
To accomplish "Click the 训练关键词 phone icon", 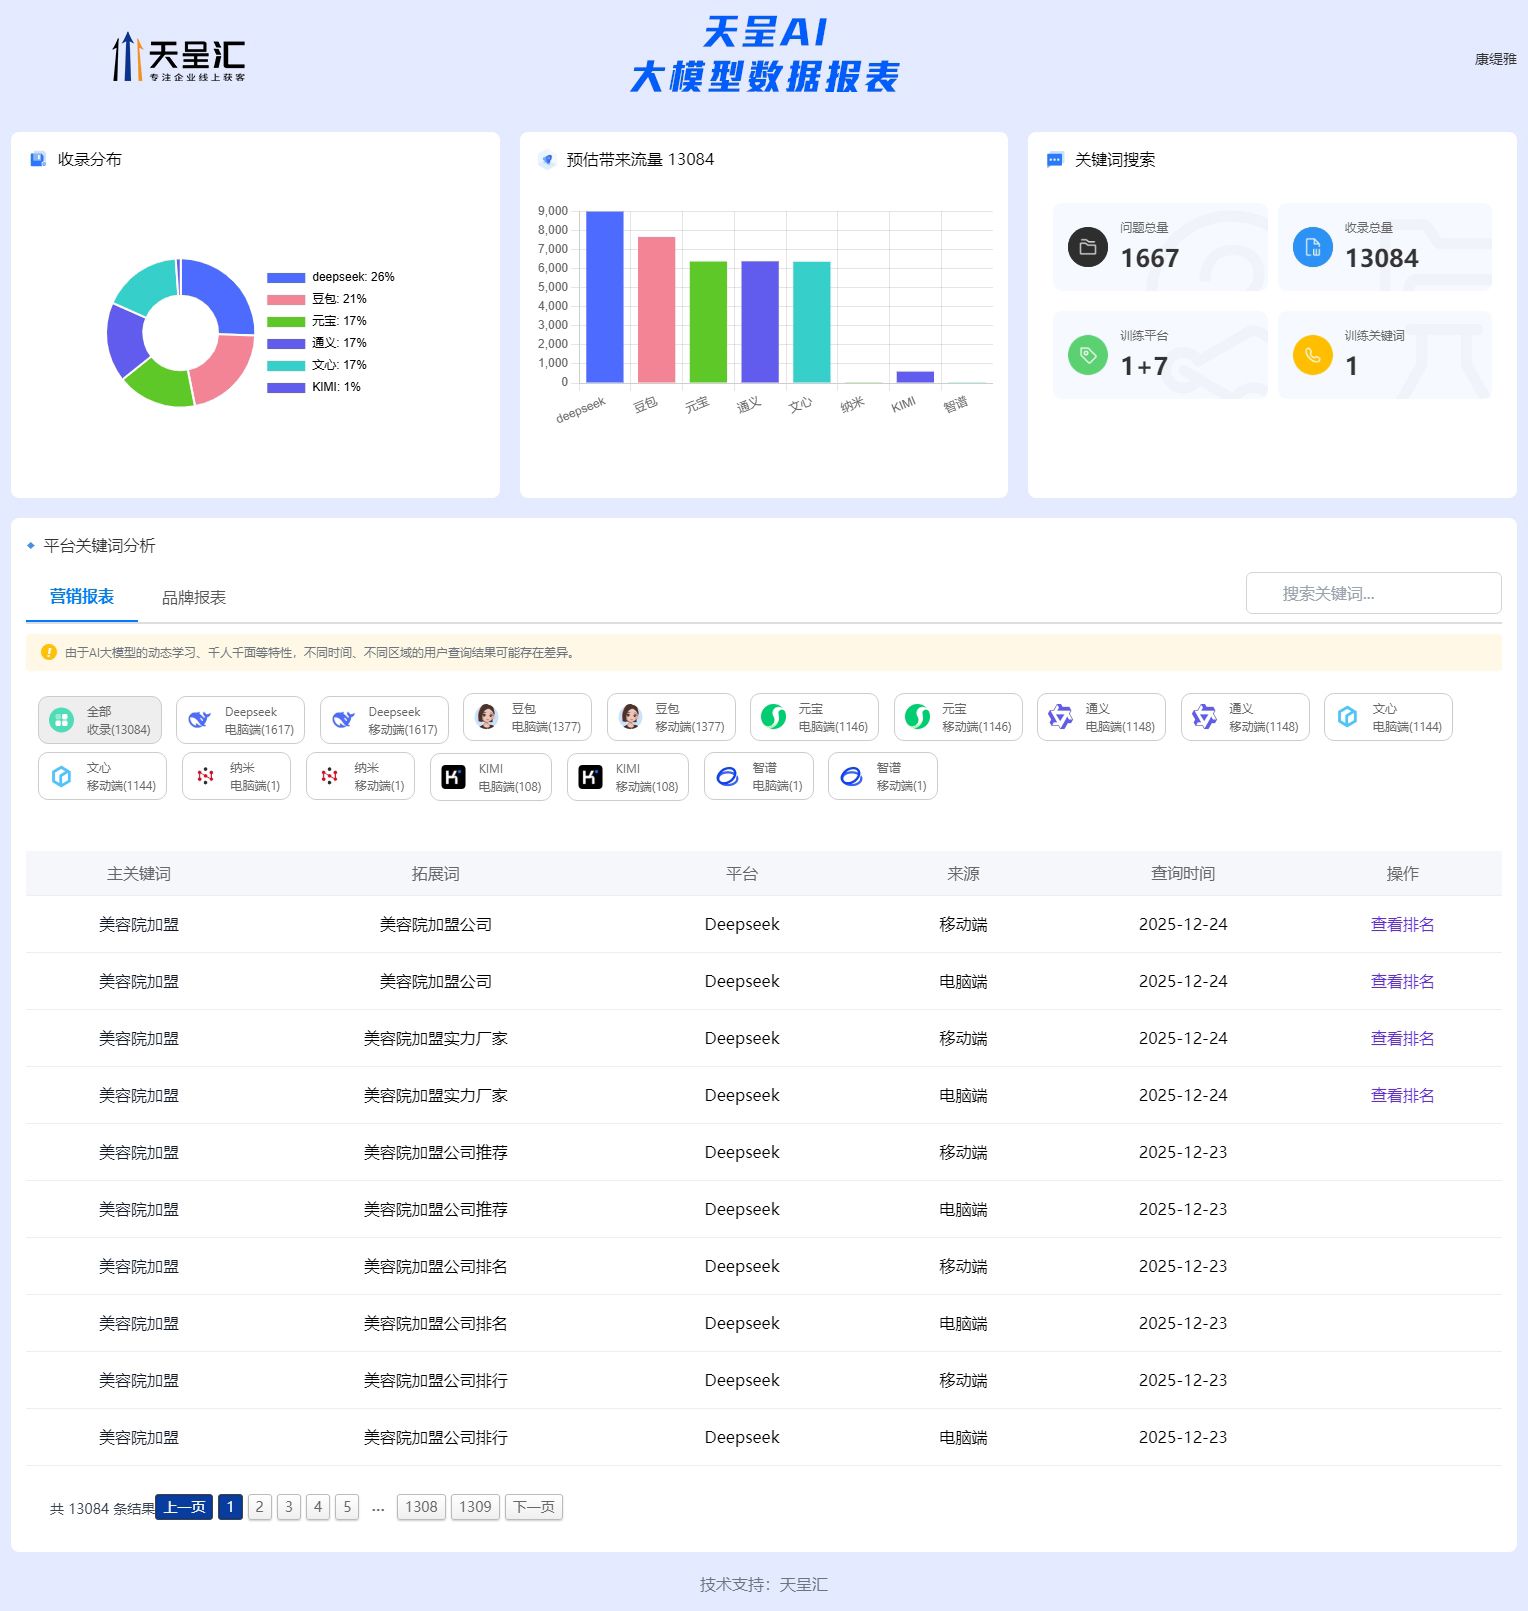I will click(1312, 355).
